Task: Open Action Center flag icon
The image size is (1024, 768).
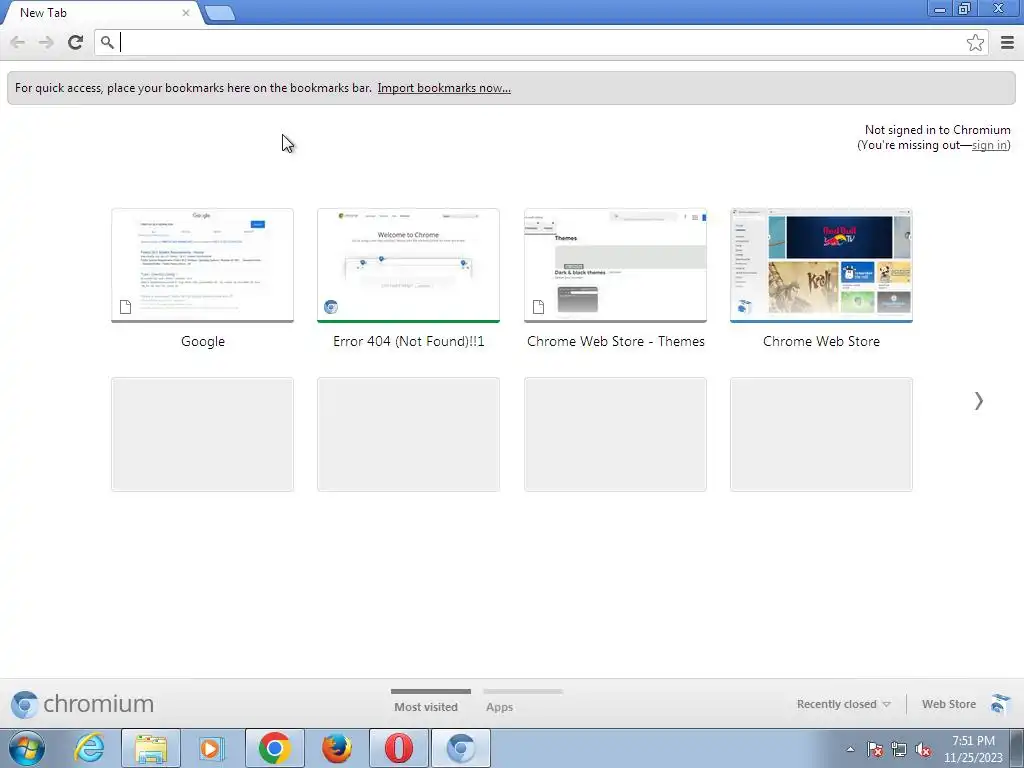Action: coord(875,749)
